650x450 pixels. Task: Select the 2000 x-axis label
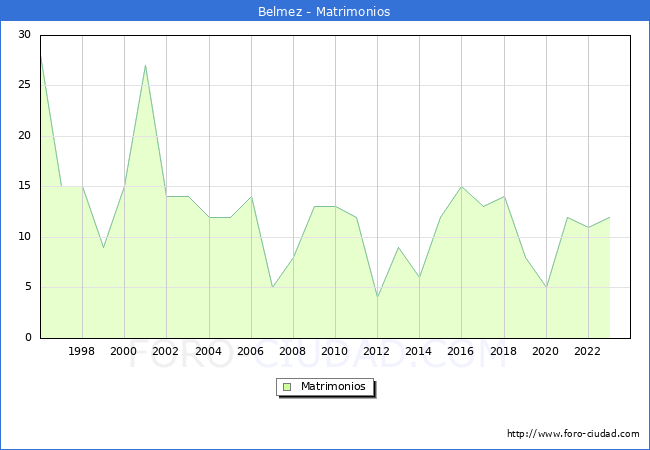124,352
